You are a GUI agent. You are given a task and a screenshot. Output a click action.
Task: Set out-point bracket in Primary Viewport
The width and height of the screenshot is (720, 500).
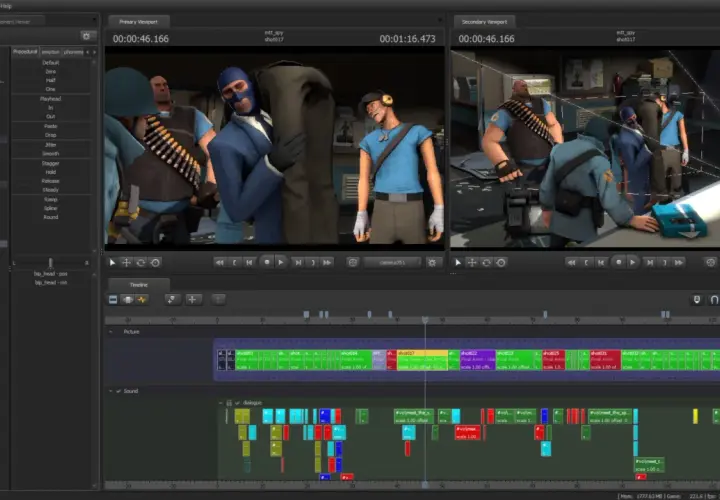click(313, 263)
